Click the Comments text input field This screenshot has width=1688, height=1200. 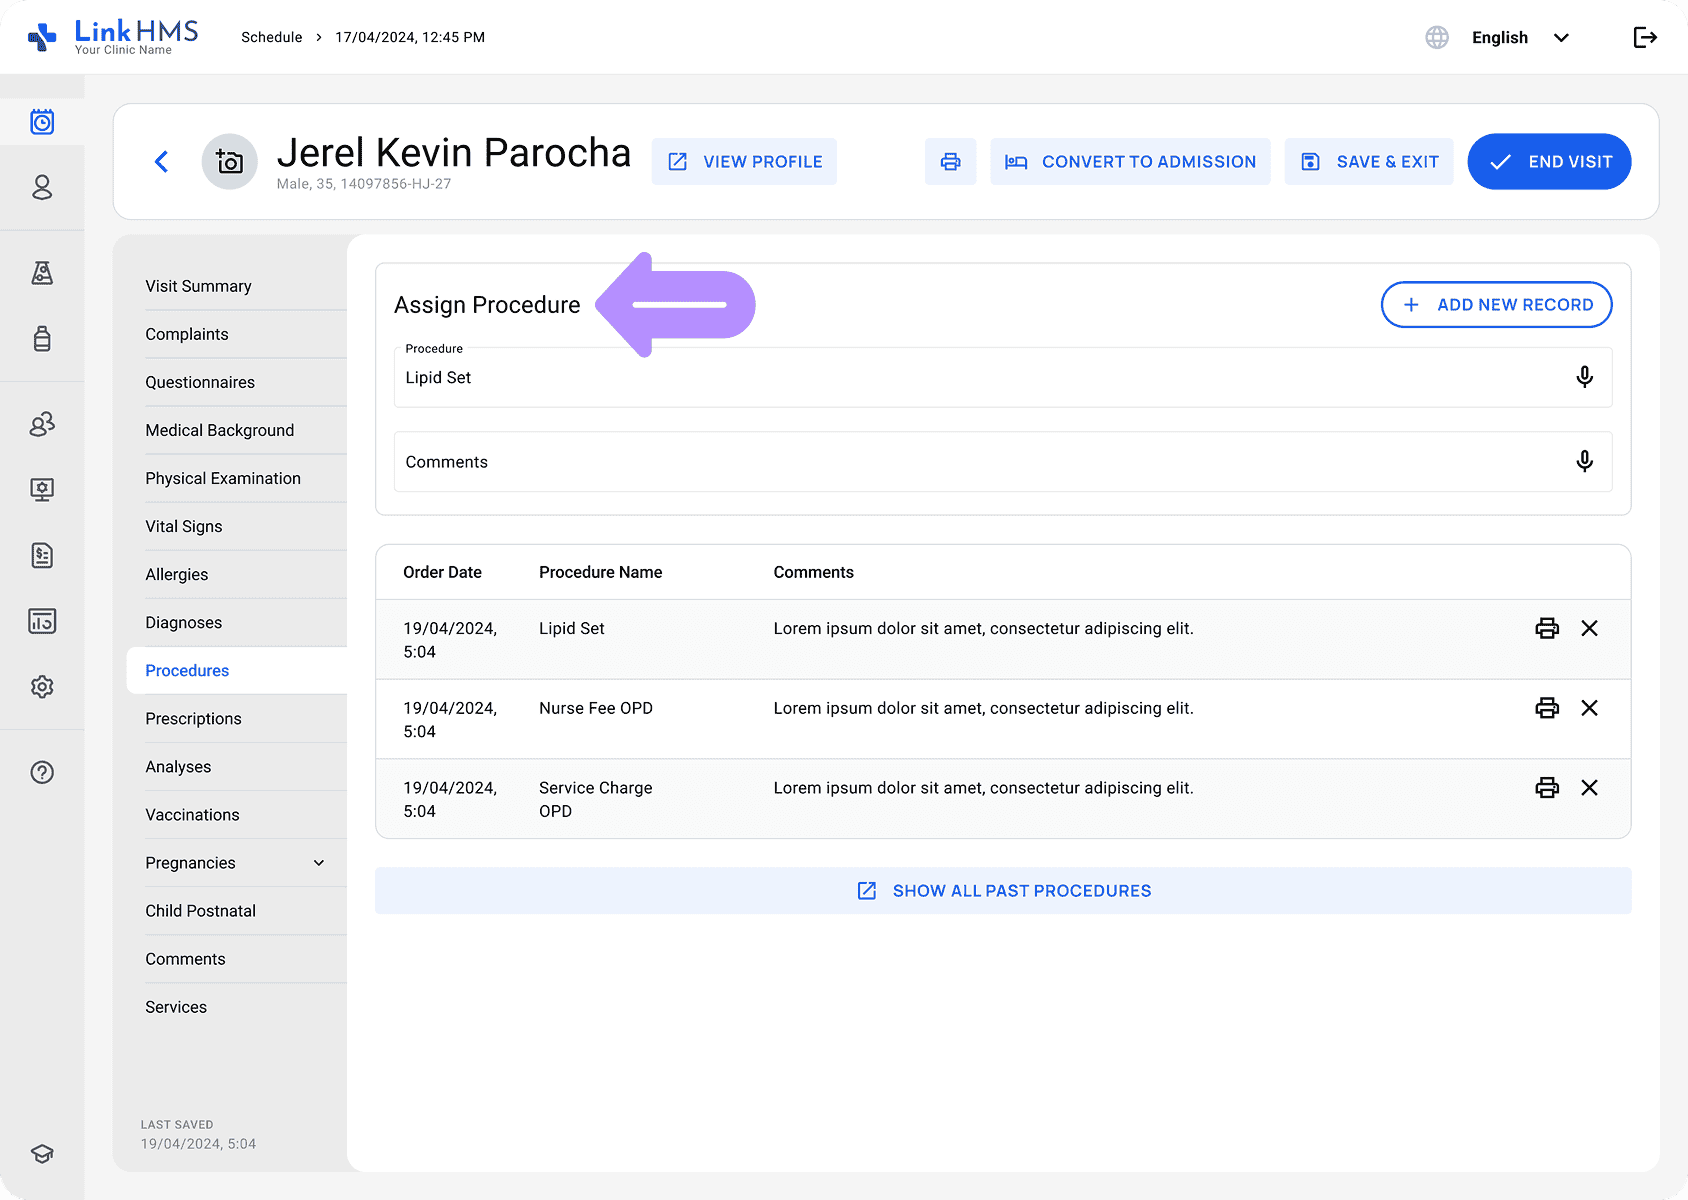coord(980,462)
